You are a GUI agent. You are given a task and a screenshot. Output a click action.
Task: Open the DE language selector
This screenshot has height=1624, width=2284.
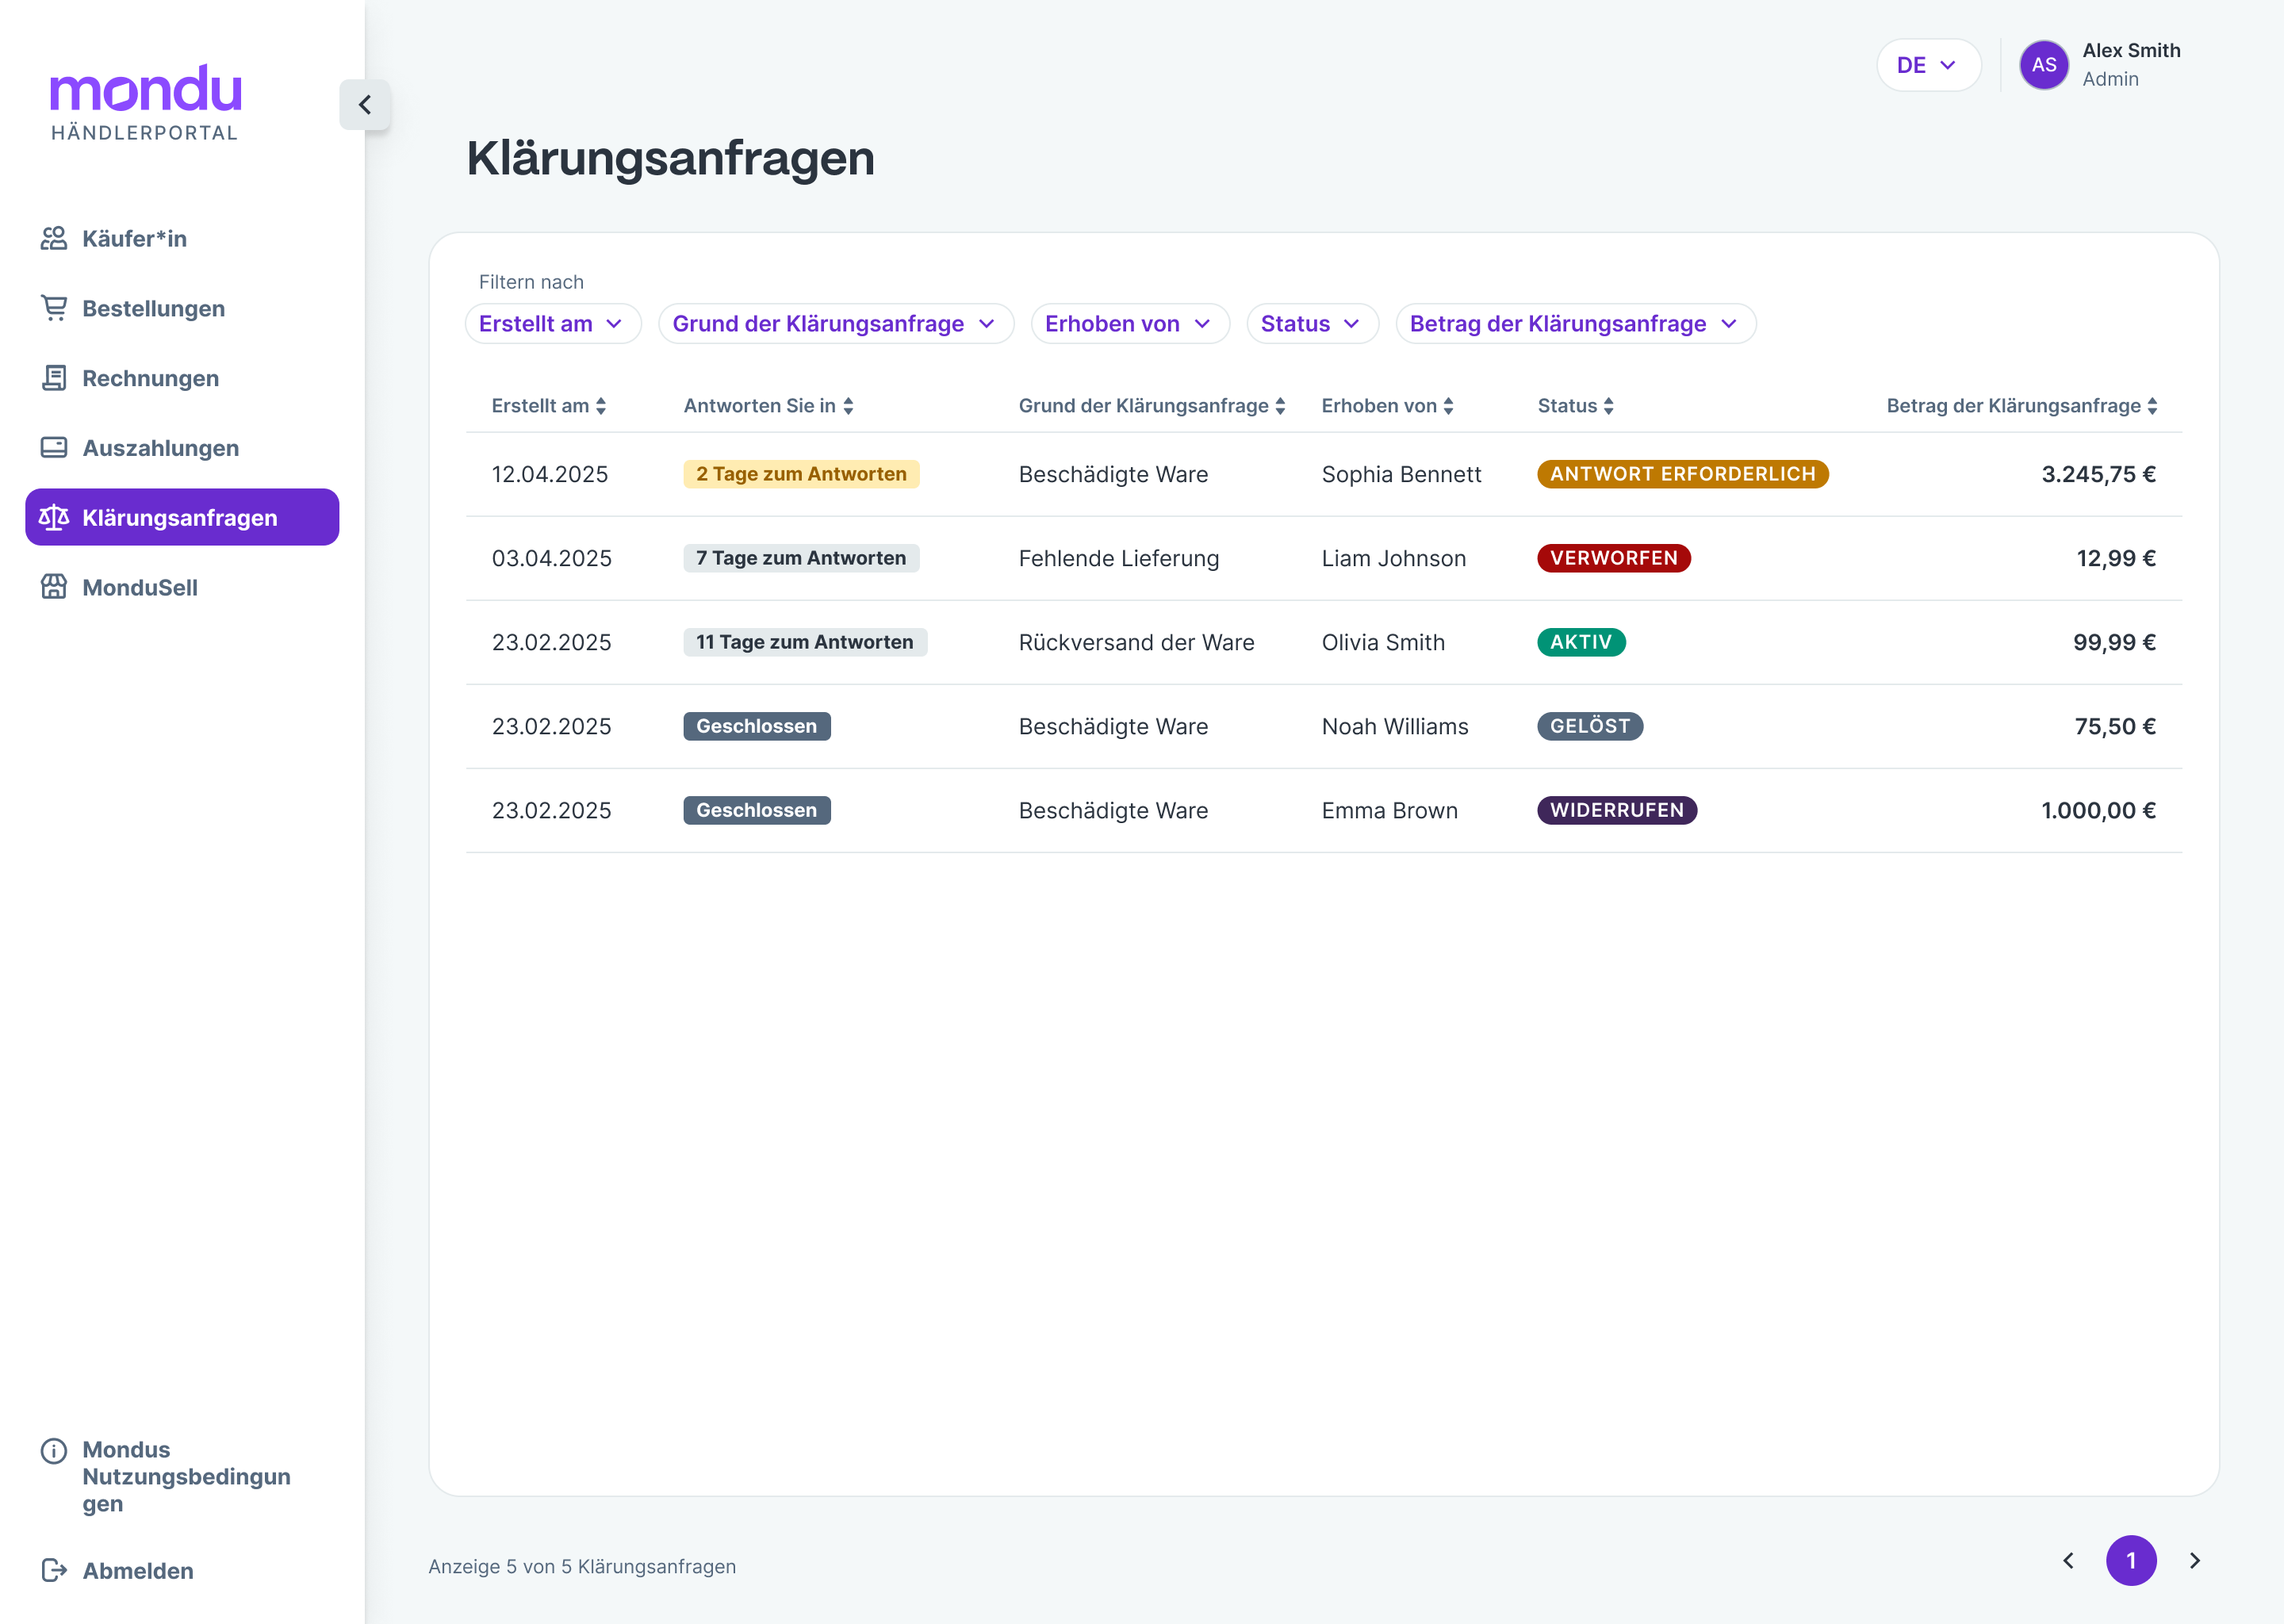1927,66
